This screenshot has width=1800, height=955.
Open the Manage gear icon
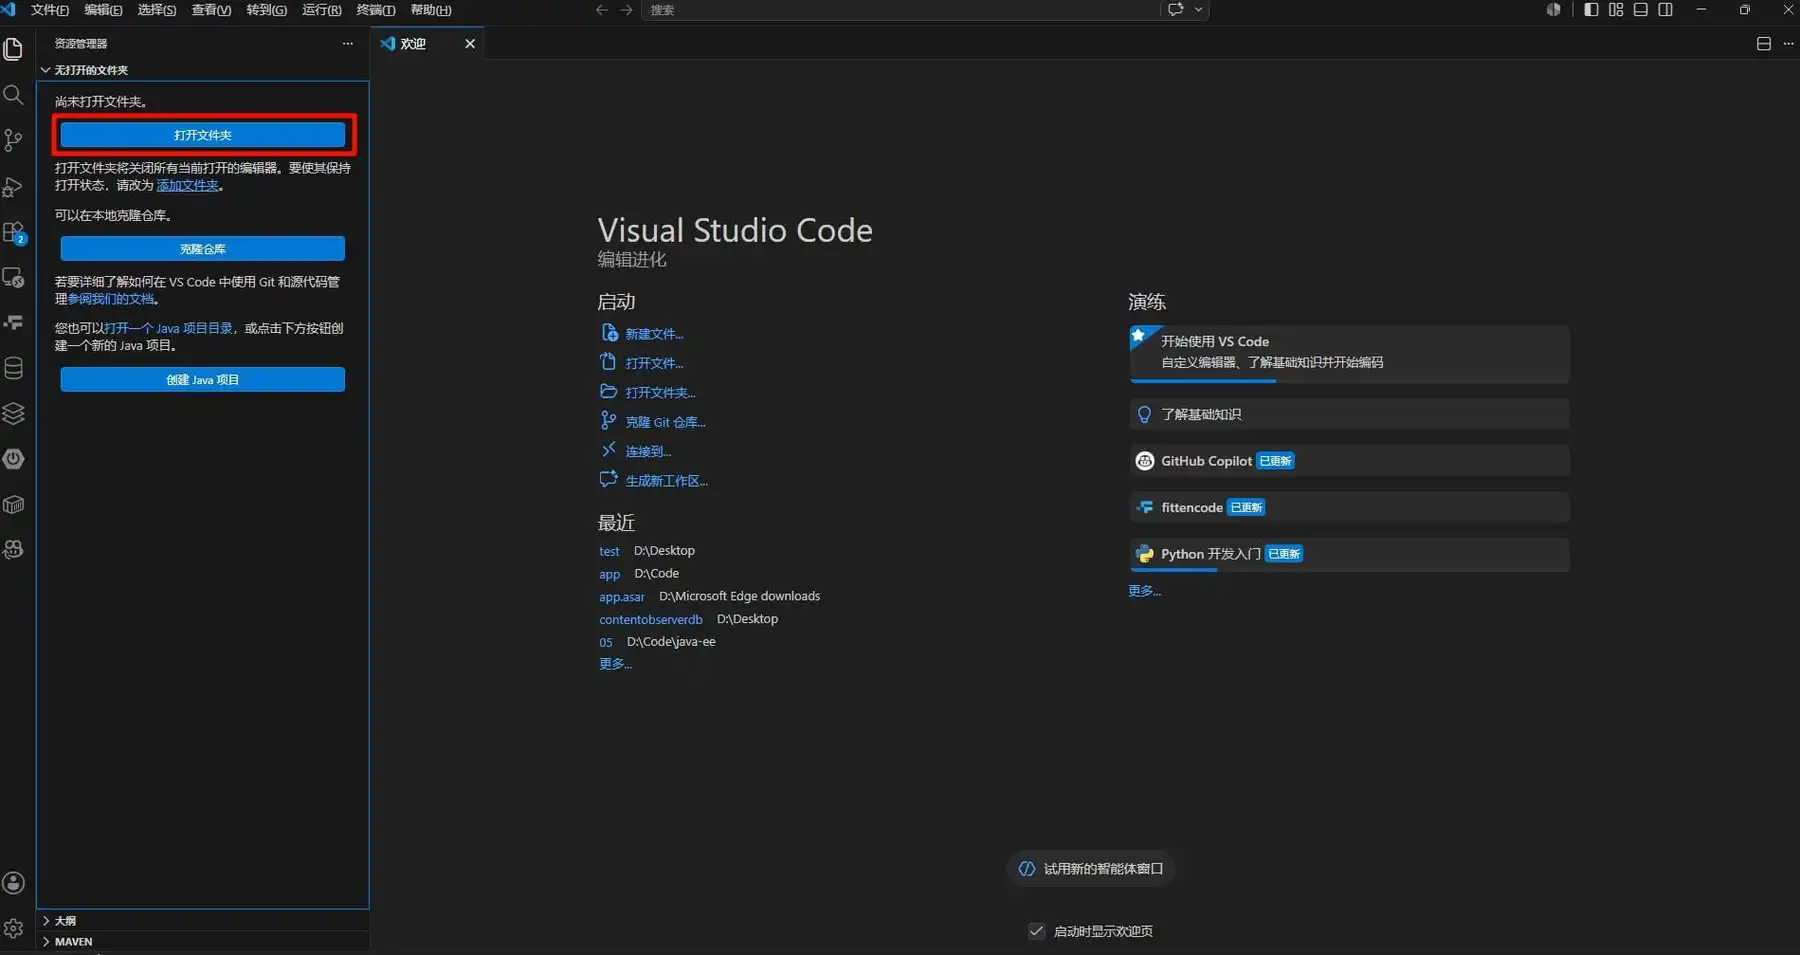[x=14, y=929]
